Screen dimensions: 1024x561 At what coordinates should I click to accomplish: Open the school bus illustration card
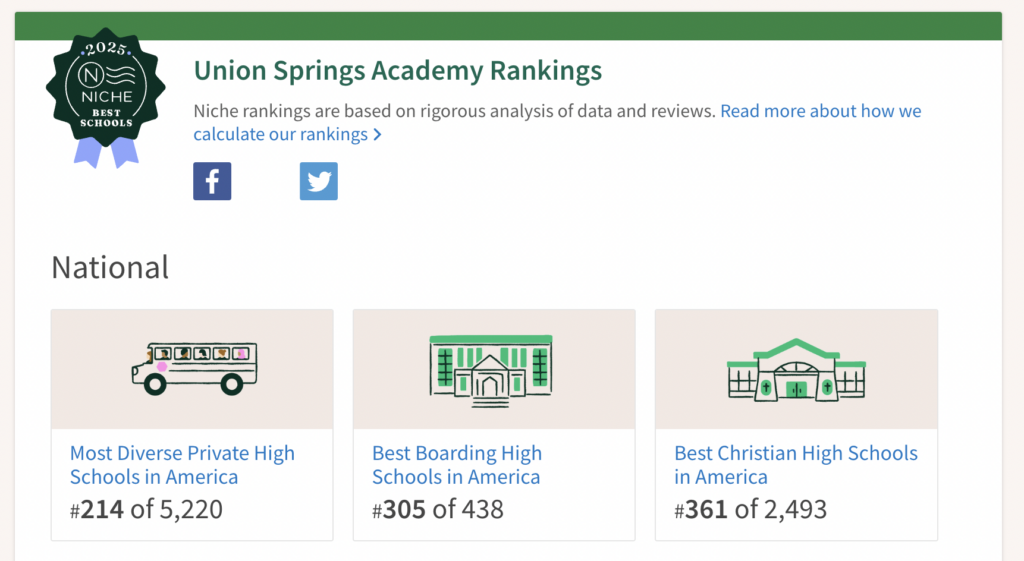pyautogui.click(x=194, y=368)
